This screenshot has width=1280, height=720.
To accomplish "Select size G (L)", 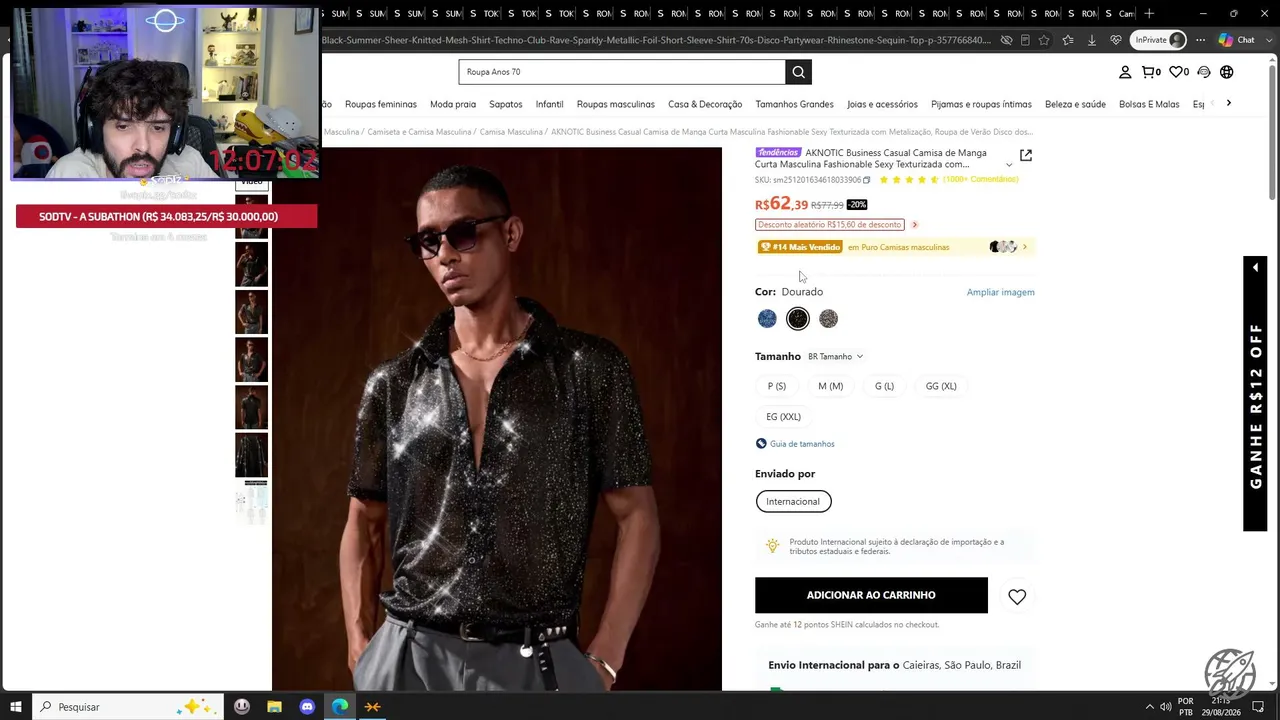I will coord(884,386).
